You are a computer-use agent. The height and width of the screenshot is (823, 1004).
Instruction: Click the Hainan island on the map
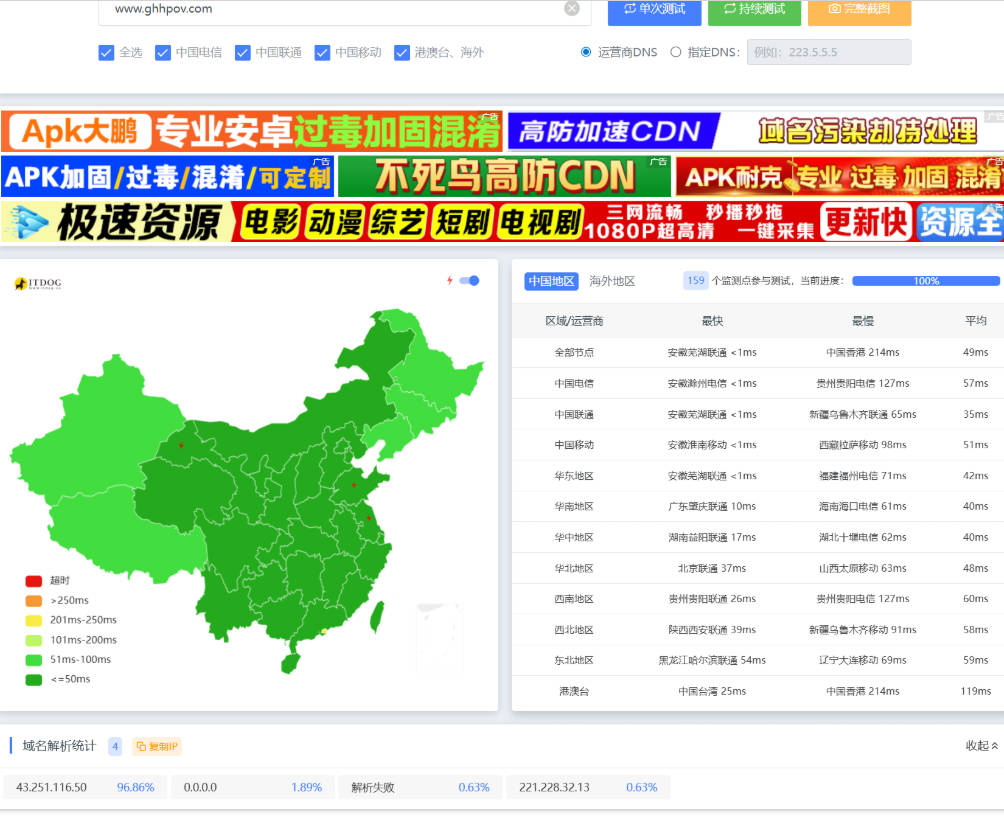(x=290, y=662)
